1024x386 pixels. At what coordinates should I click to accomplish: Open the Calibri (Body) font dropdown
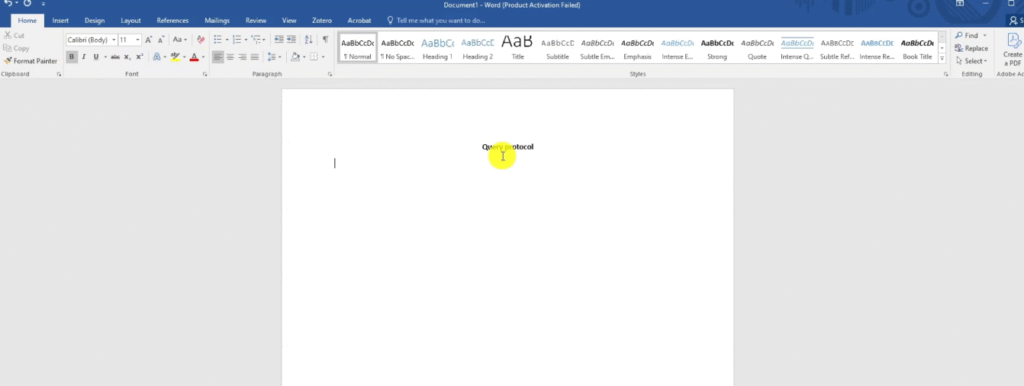coord(114,40)
